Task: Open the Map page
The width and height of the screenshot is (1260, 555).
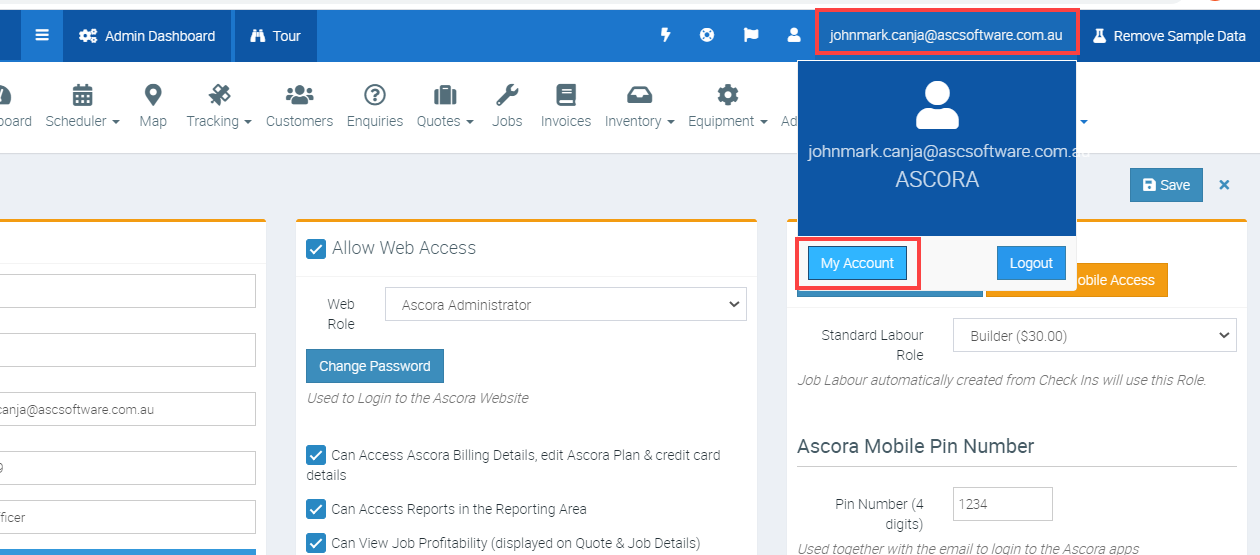Action: tap(153, 106)
